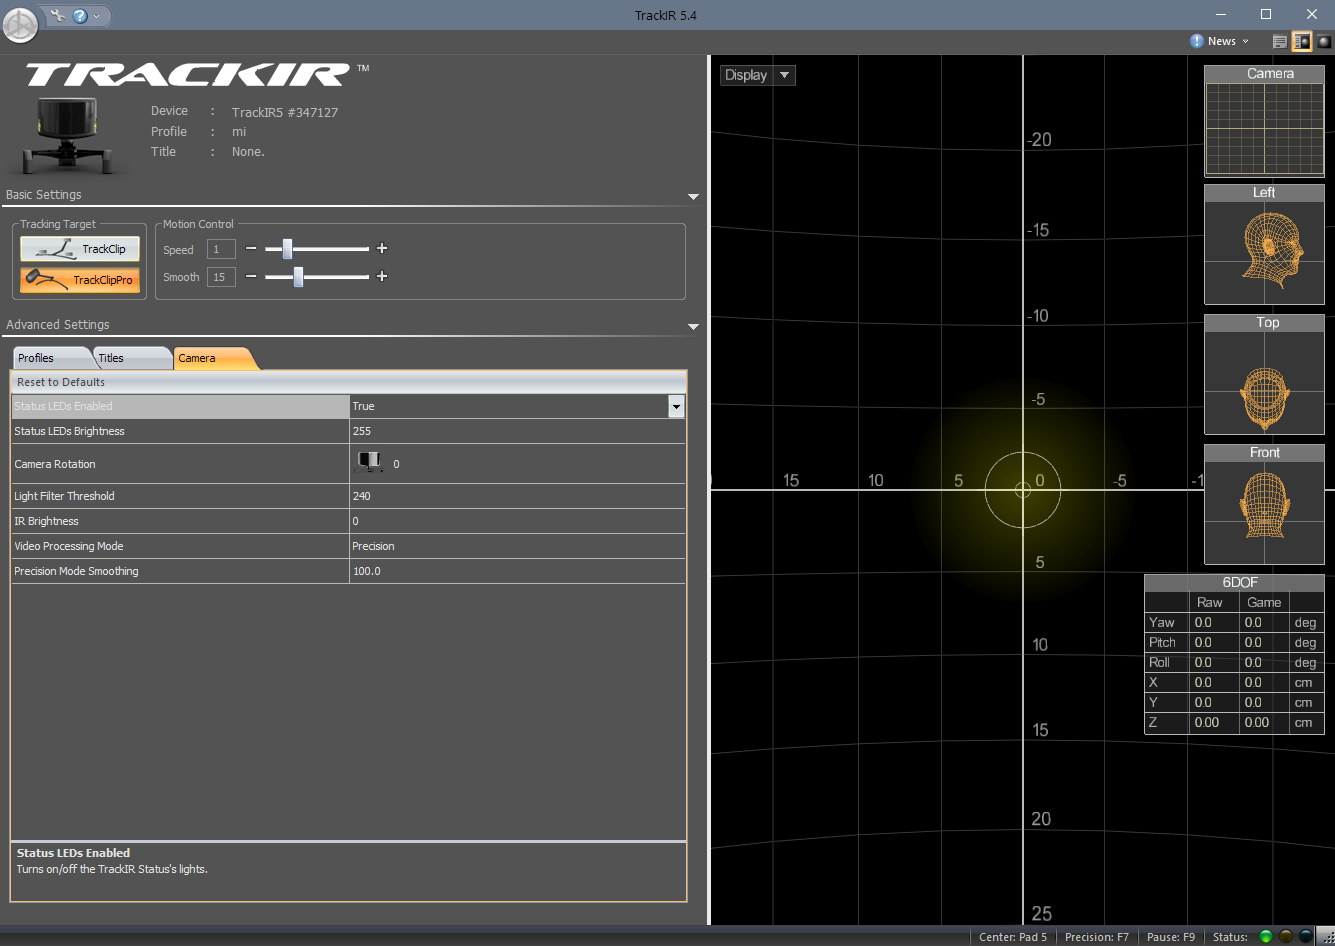Decrease Speed with minus button
1335x946 pixels.
251,248
